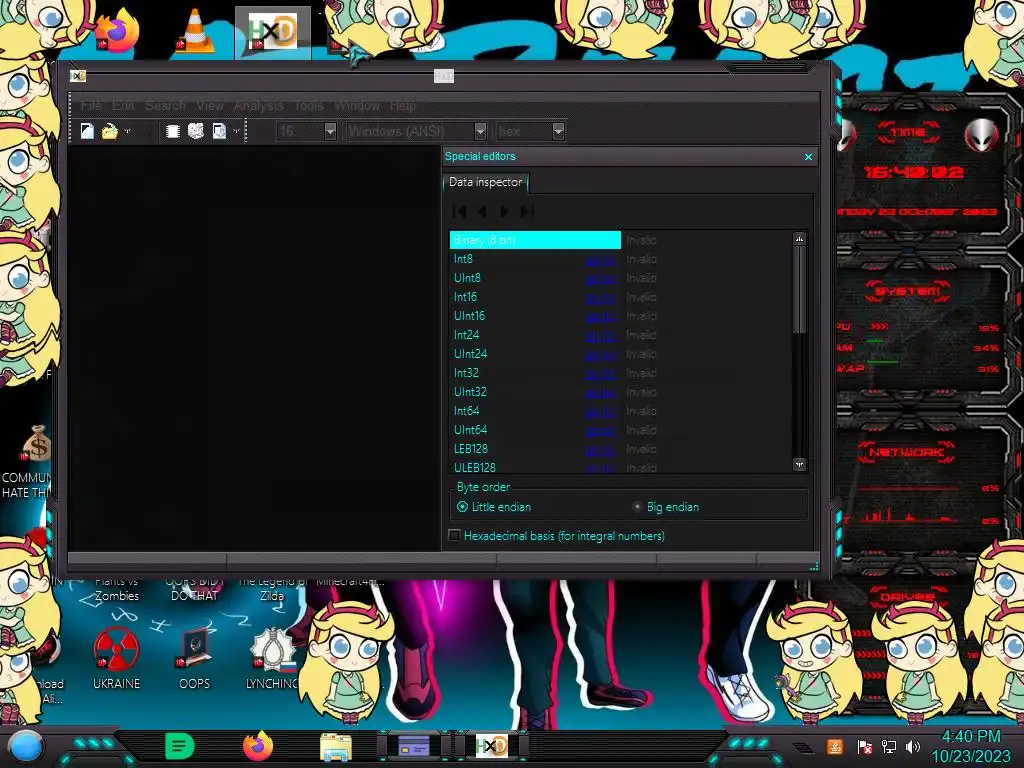
Task: Click the Open file folder icon
Action: tap(109, 131)
